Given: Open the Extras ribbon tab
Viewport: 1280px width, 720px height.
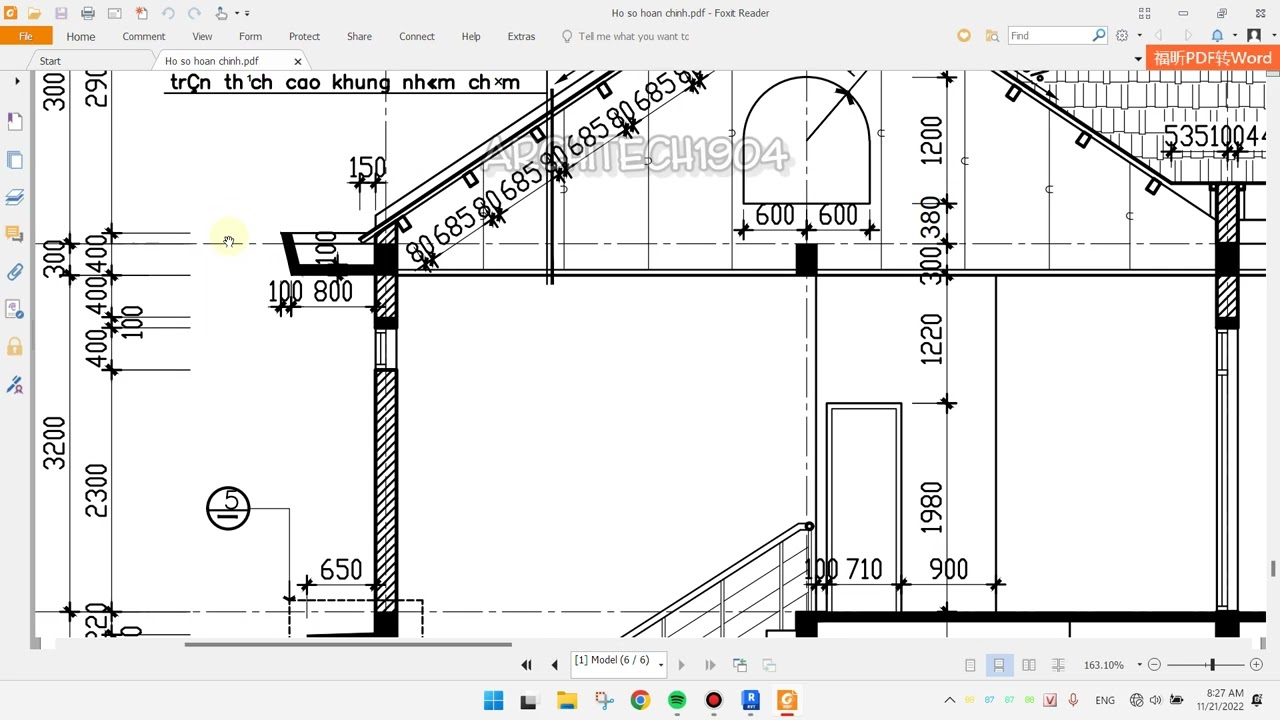Looking at the screenshot, I should pos(521,36).
